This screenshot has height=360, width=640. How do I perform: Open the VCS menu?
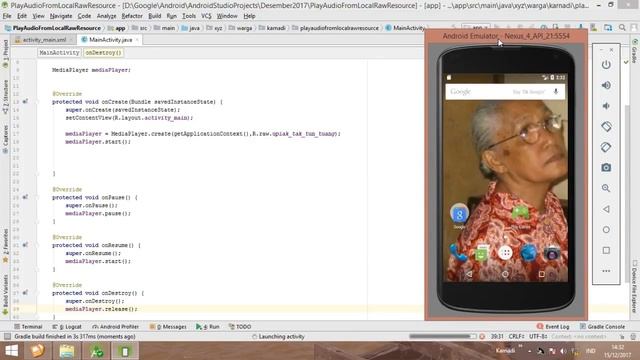click(206, 16)
